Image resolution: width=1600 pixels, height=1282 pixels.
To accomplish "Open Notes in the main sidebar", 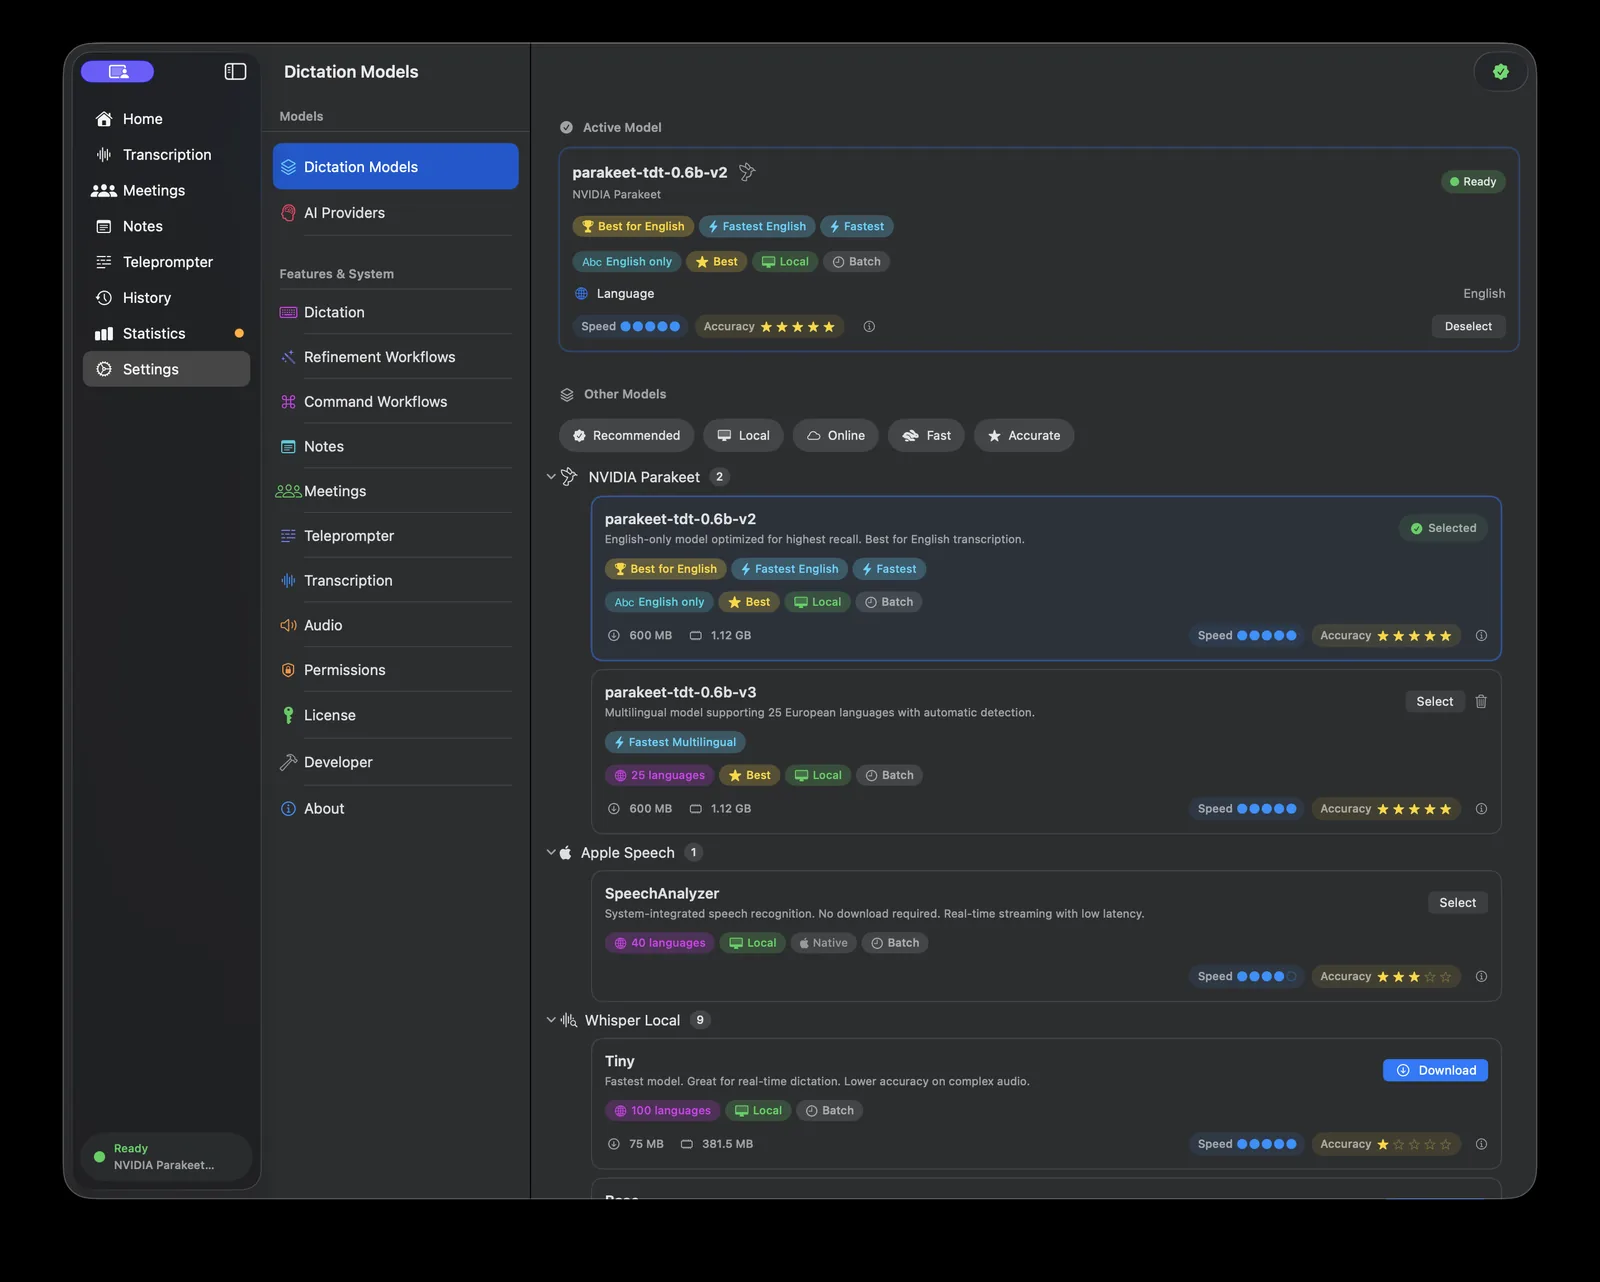I will click(166, 226).
